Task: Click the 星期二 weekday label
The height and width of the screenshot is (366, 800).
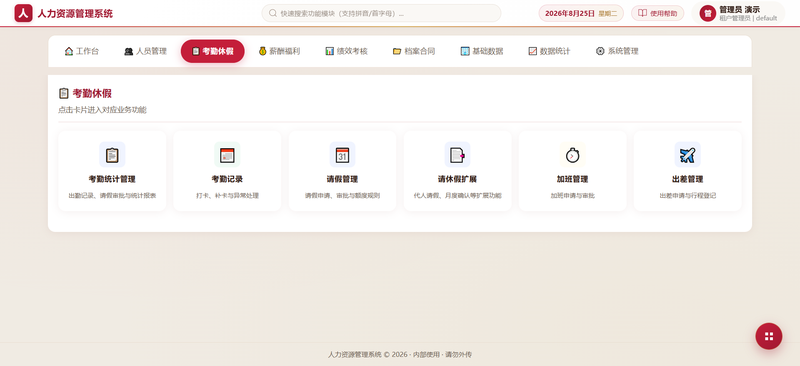Action: click(608, 14)
